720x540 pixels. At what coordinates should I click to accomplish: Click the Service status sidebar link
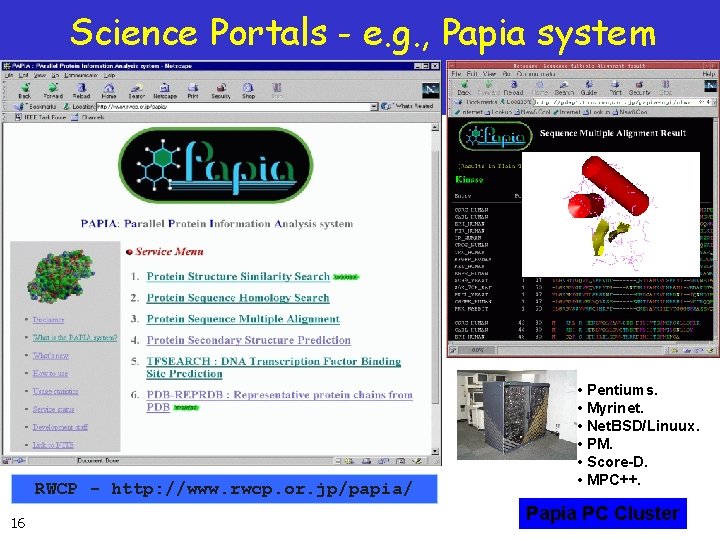pos(53,409)
